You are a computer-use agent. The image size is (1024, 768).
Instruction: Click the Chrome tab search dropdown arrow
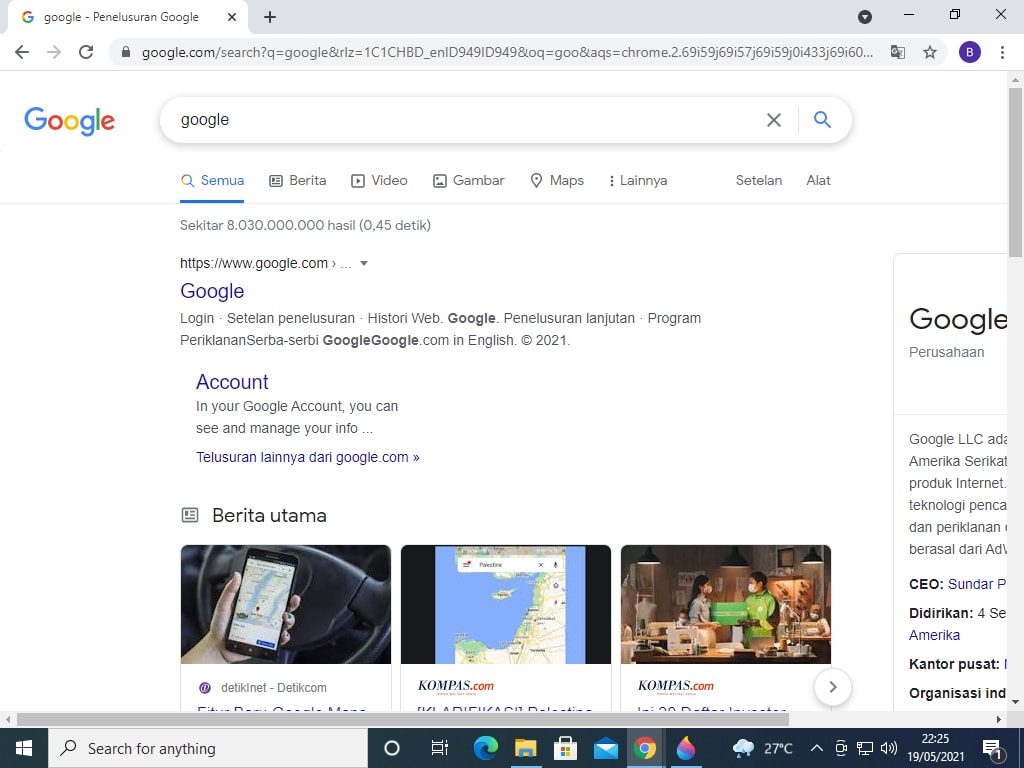click(x=865, y=17)
